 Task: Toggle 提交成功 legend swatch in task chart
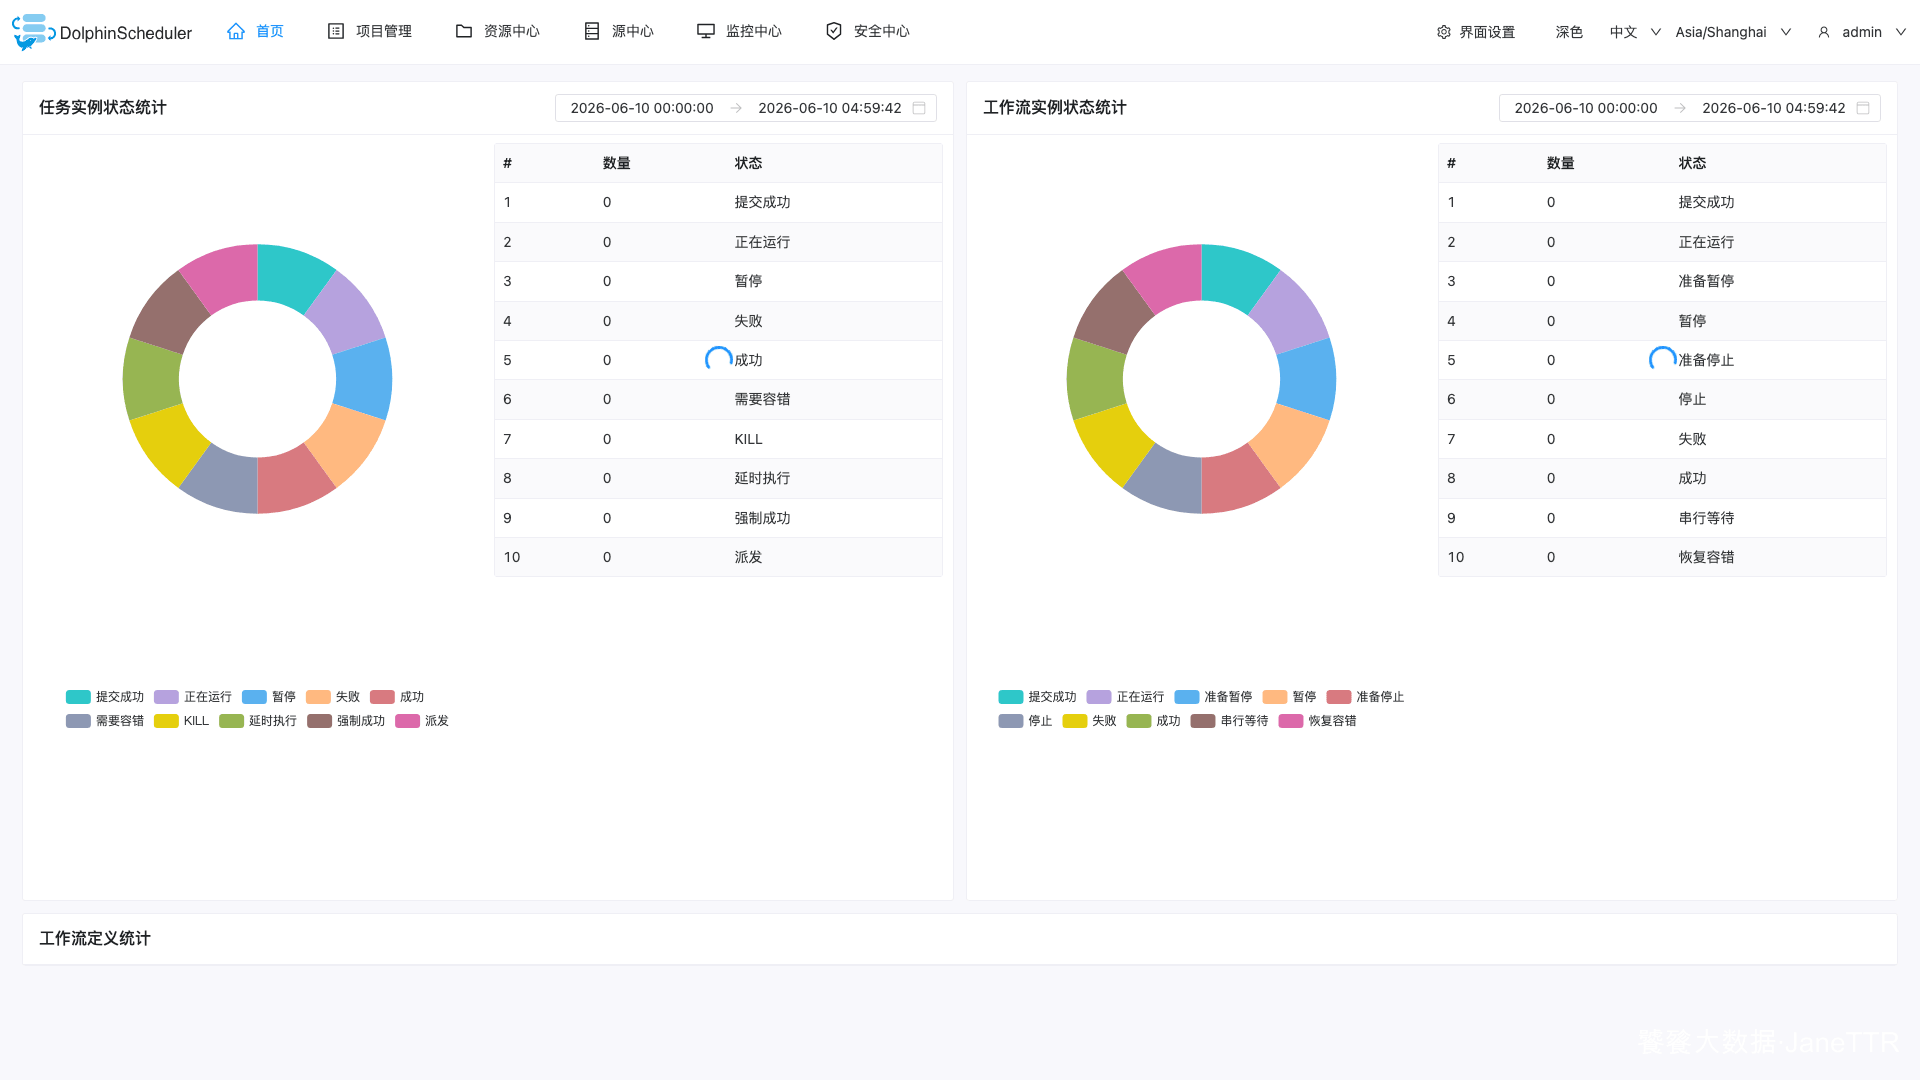78,697
